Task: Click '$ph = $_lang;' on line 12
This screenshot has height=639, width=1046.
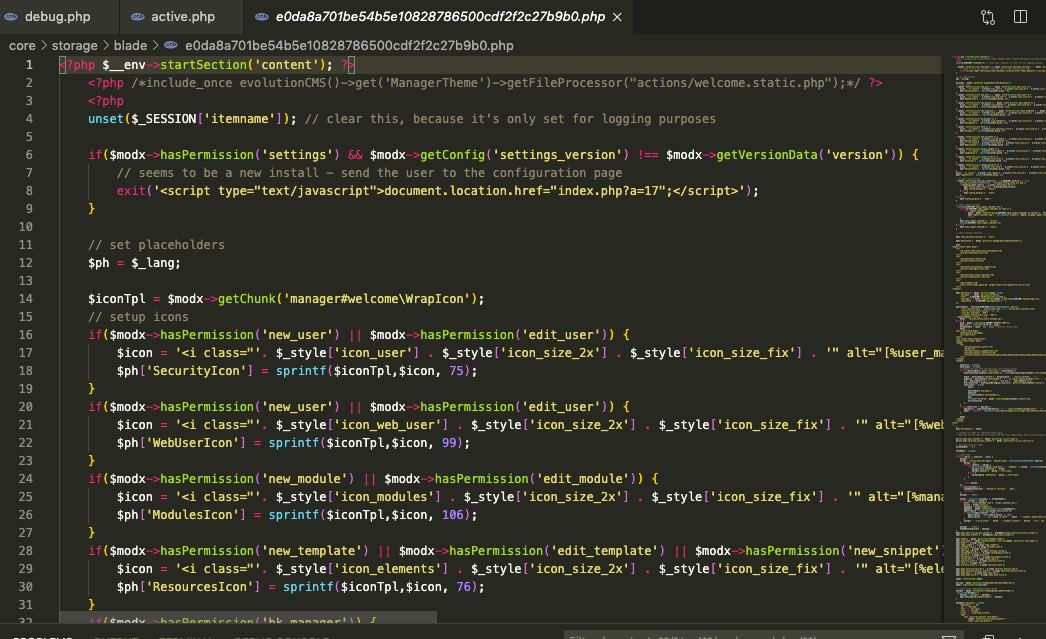Action: click(x=134, y=263)
